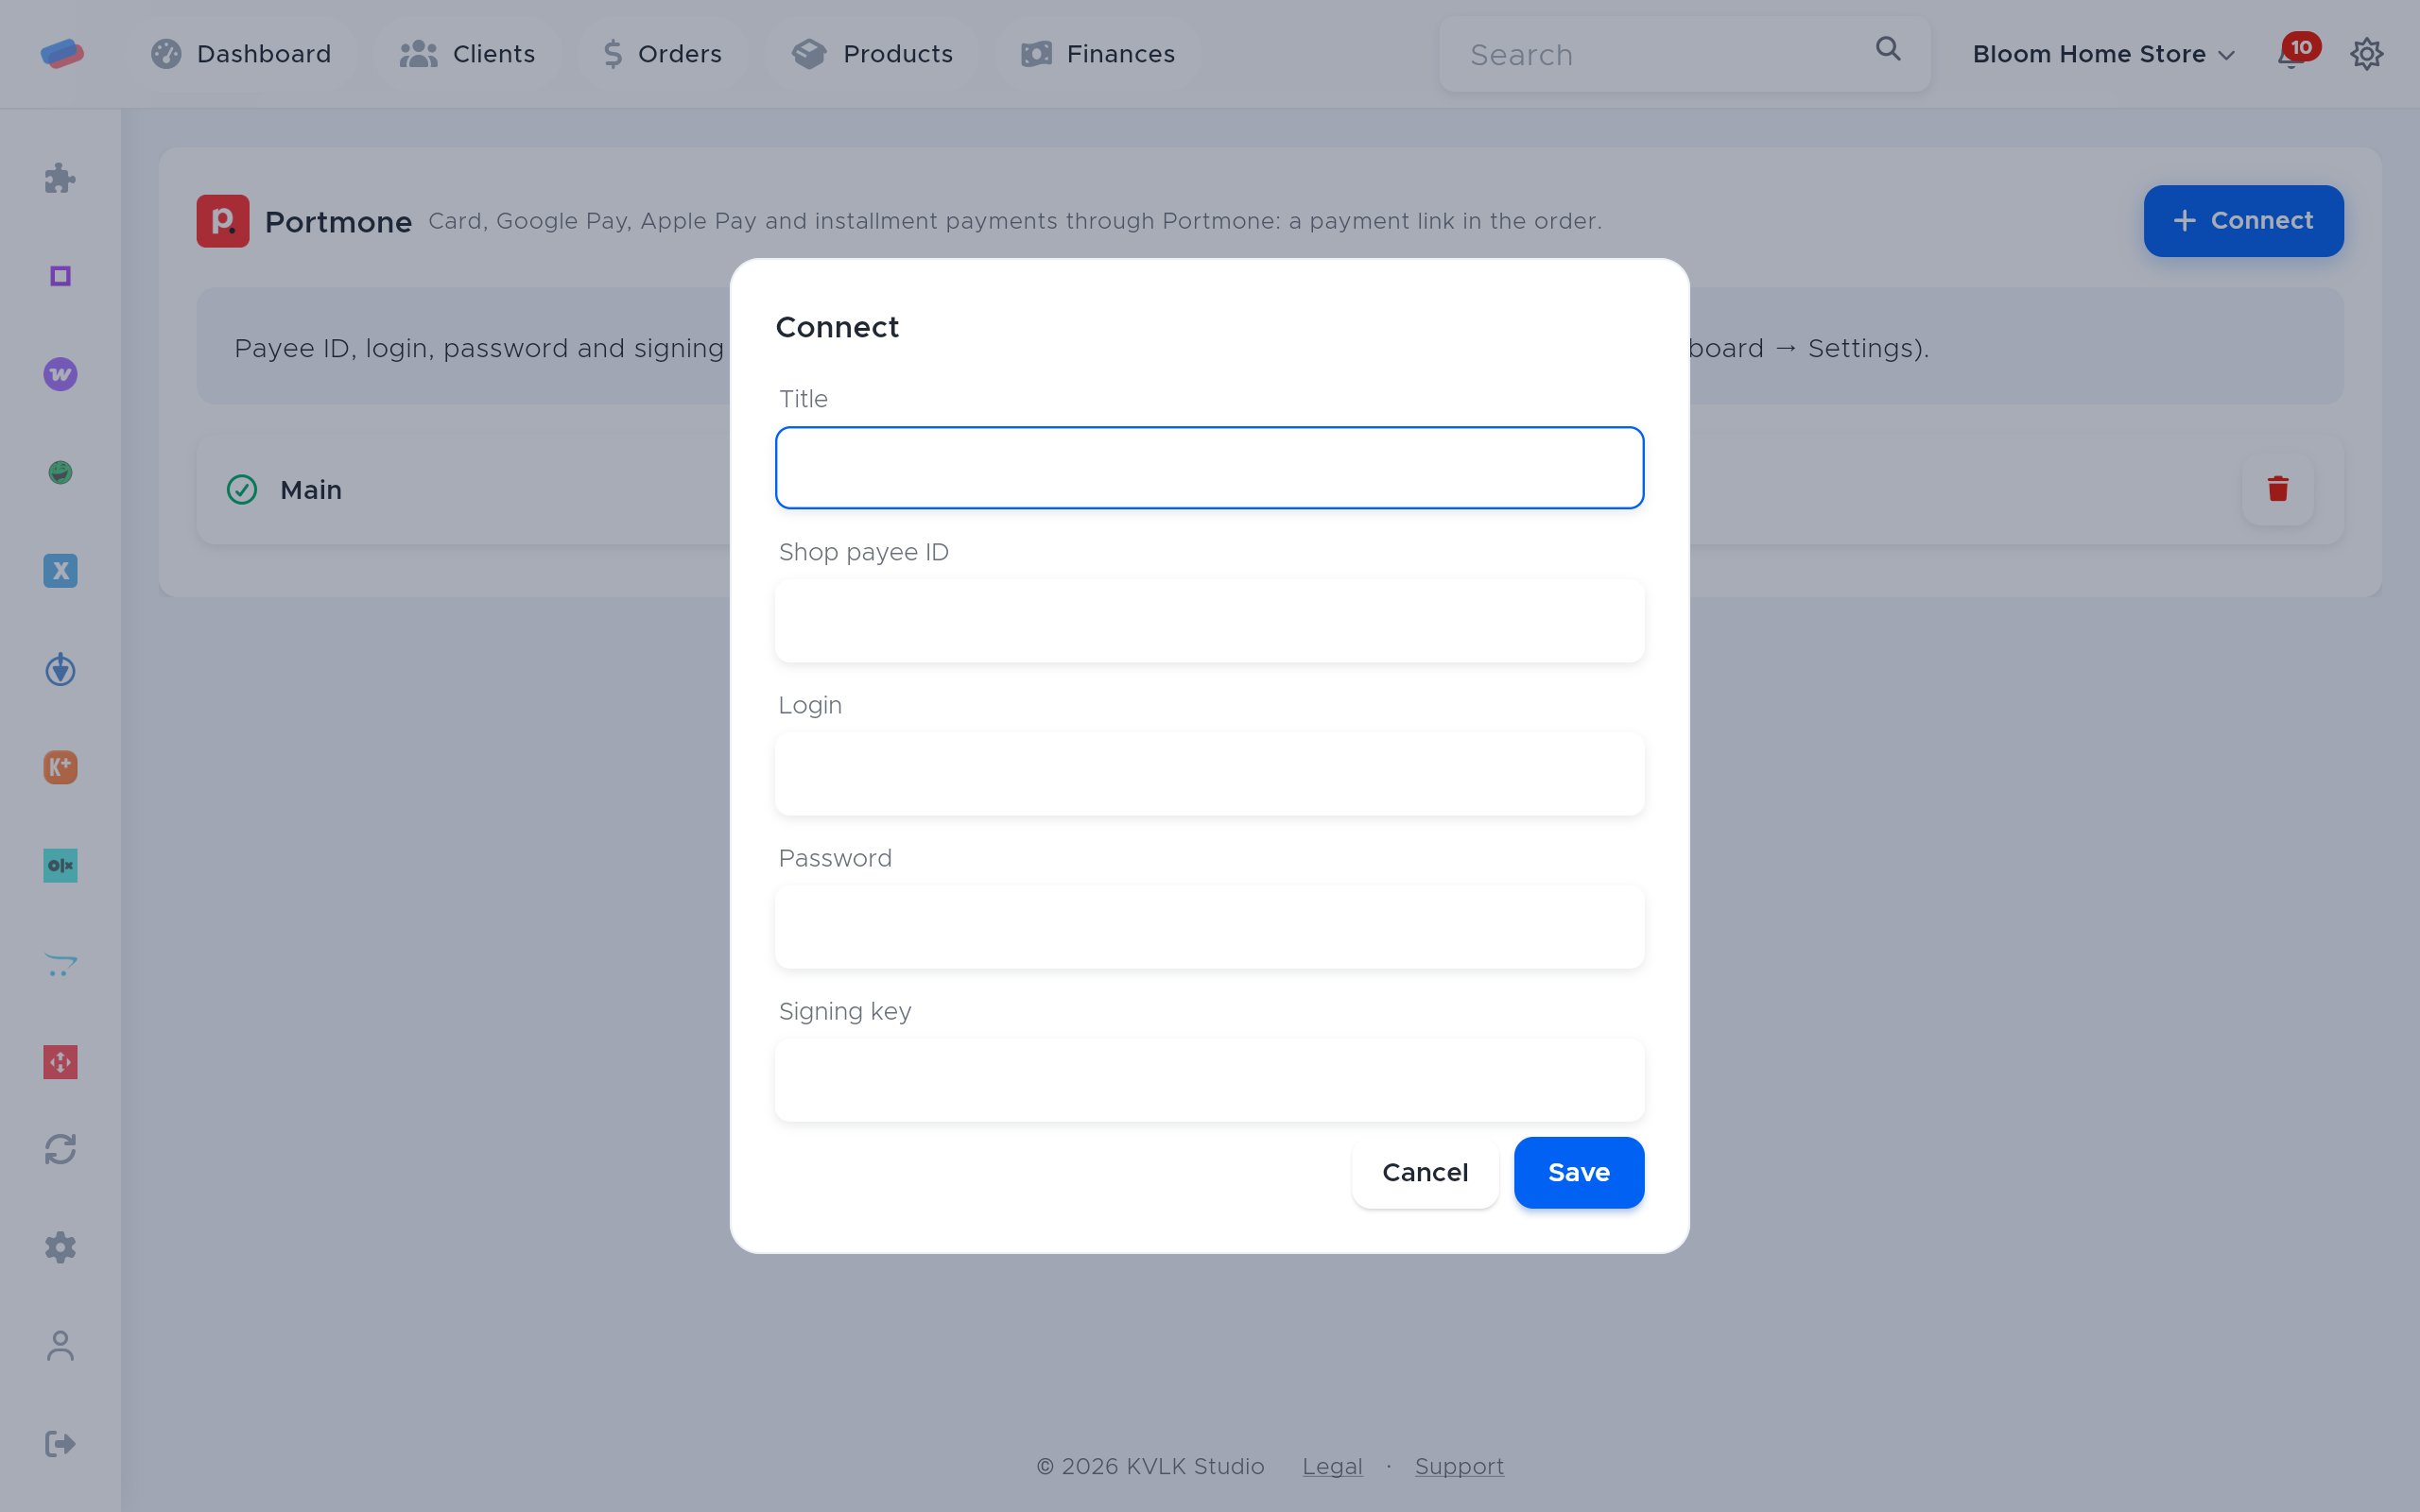Open the sidebar settings cog icon
Image resolution: width=2420 pixels, height=1512 pixels.
(x=60, y=1247)
